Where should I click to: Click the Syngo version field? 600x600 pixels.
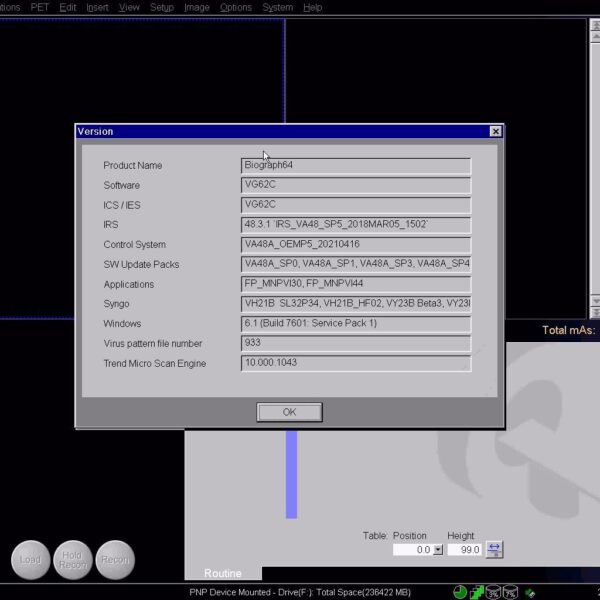(356, 304)
